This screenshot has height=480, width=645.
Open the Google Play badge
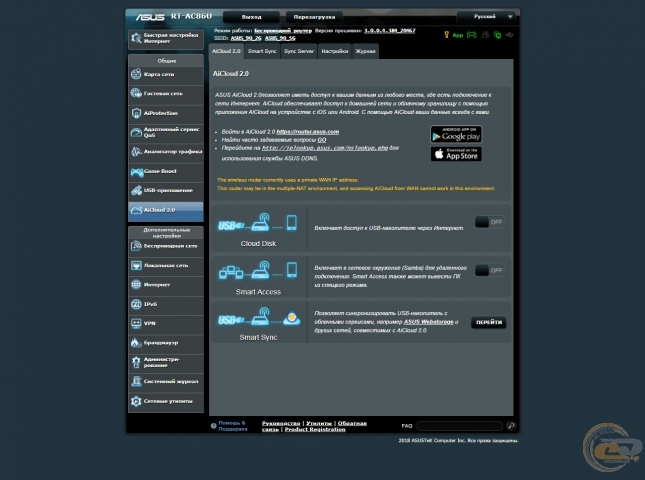click(x=456, y=134)
